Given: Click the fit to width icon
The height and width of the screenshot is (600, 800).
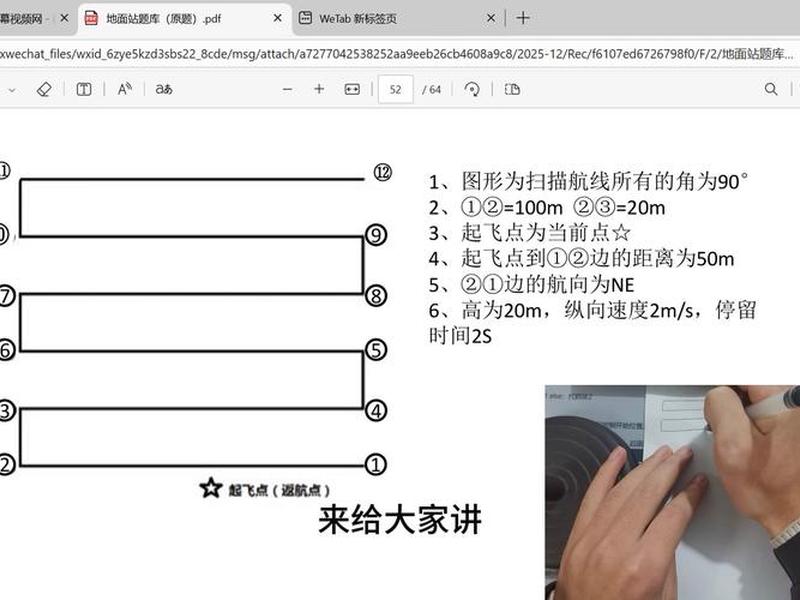Looking at the screenshot, I should [x=352, y=89].
